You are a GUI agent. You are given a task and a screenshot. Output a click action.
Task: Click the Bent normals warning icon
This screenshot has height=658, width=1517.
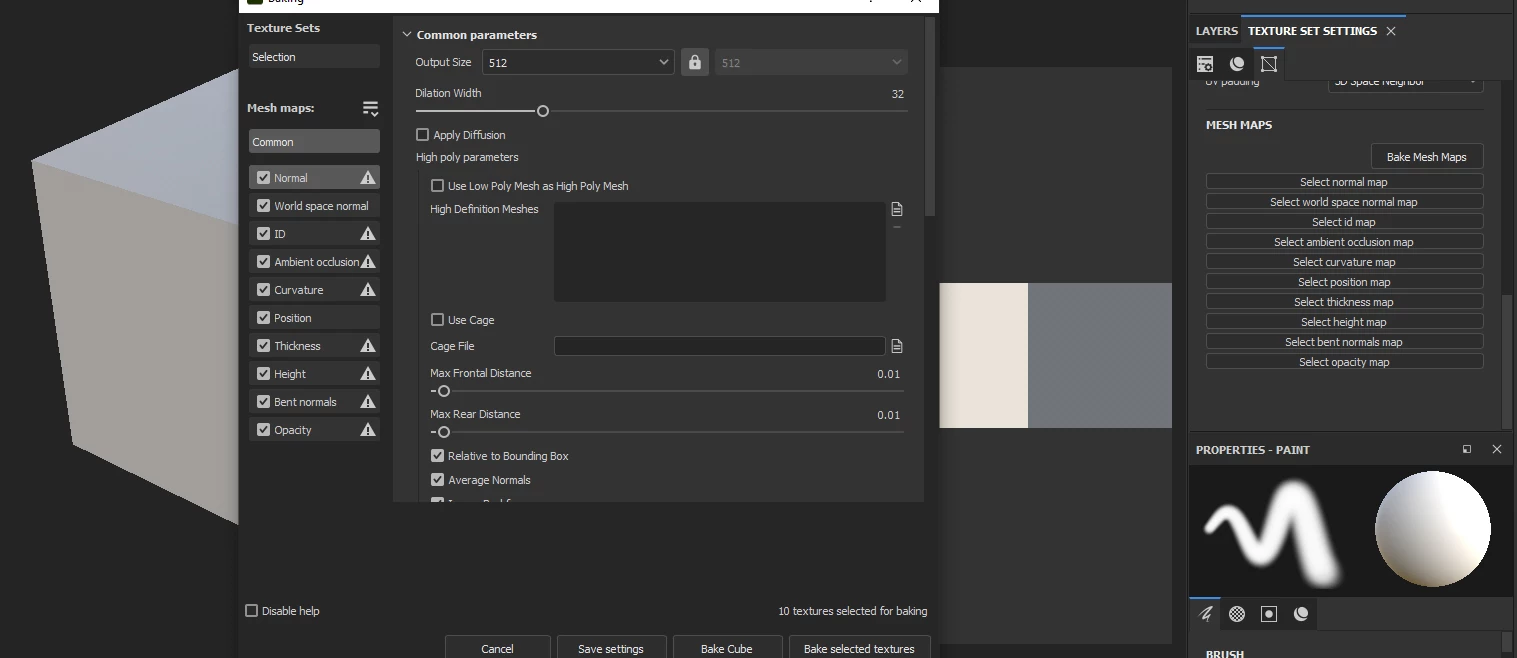368,402
